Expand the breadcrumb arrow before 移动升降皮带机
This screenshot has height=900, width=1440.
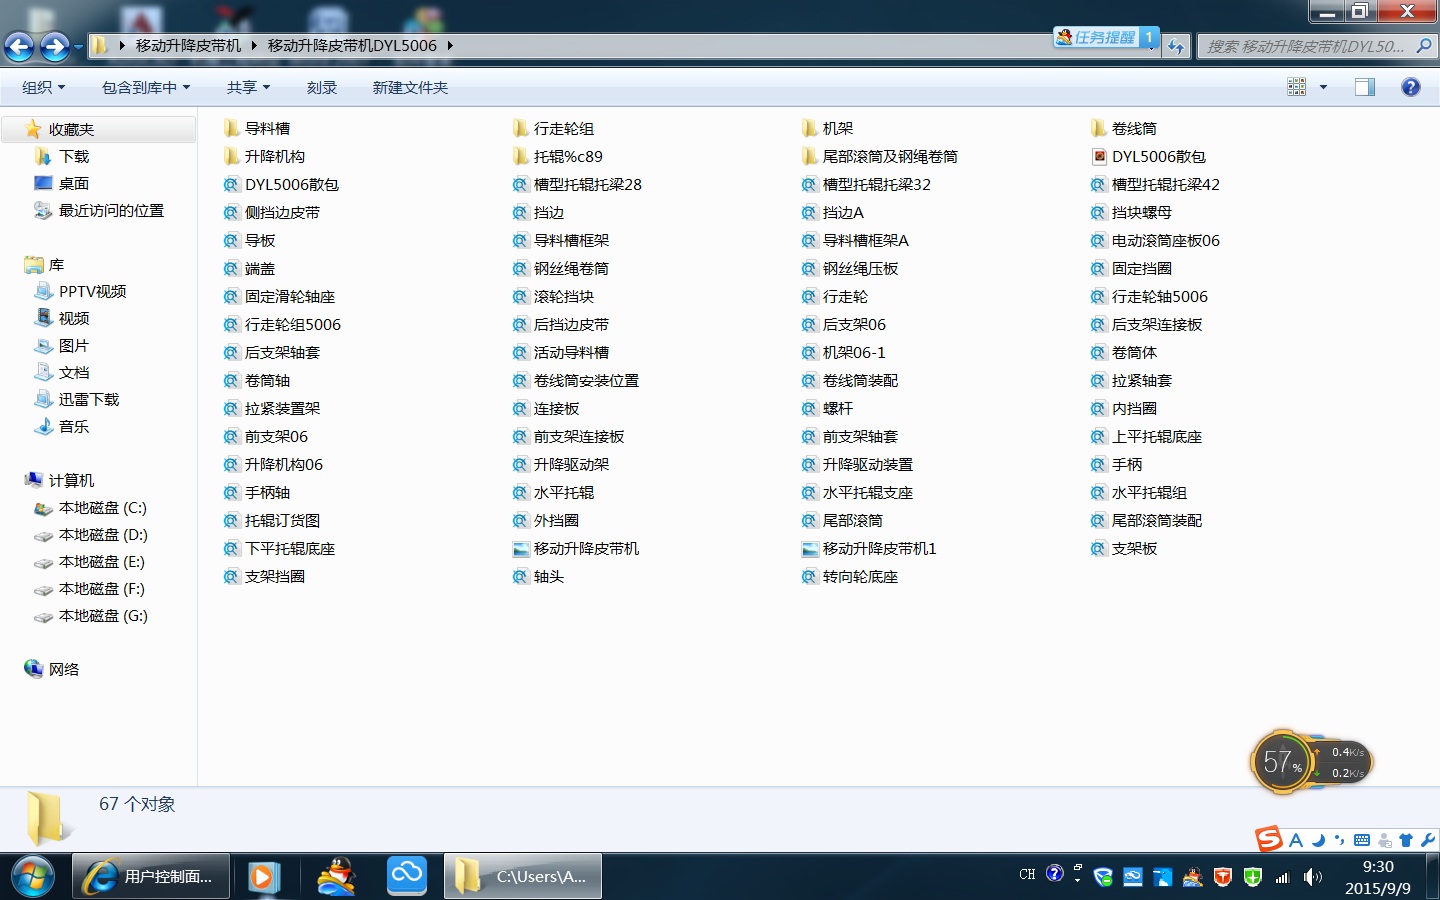point(122,45)
